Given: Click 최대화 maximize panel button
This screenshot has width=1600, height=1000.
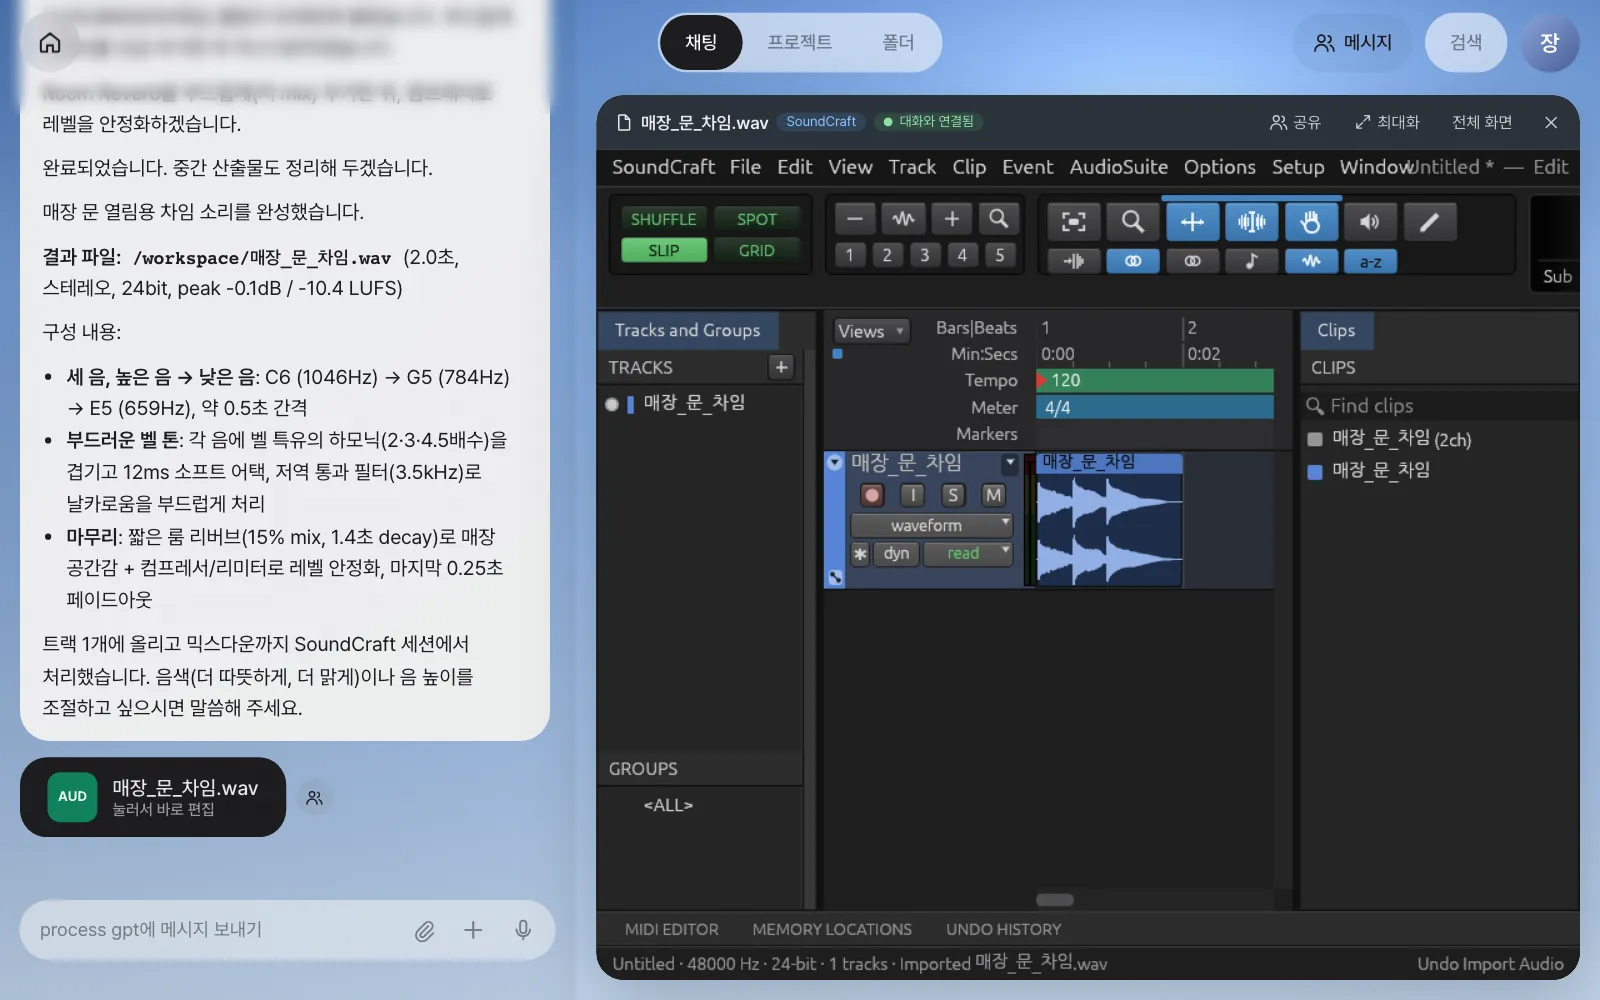Looking at the screenshot, I should click(x=1387, y=122).
